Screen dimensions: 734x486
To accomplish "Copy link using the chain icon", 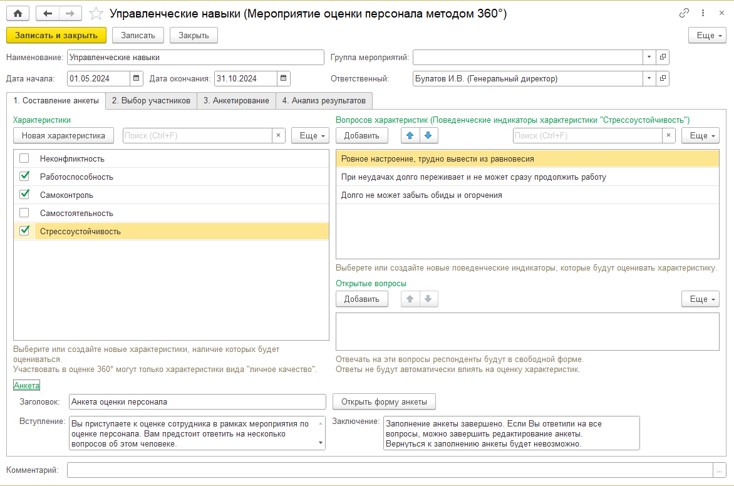I will 684,13.
